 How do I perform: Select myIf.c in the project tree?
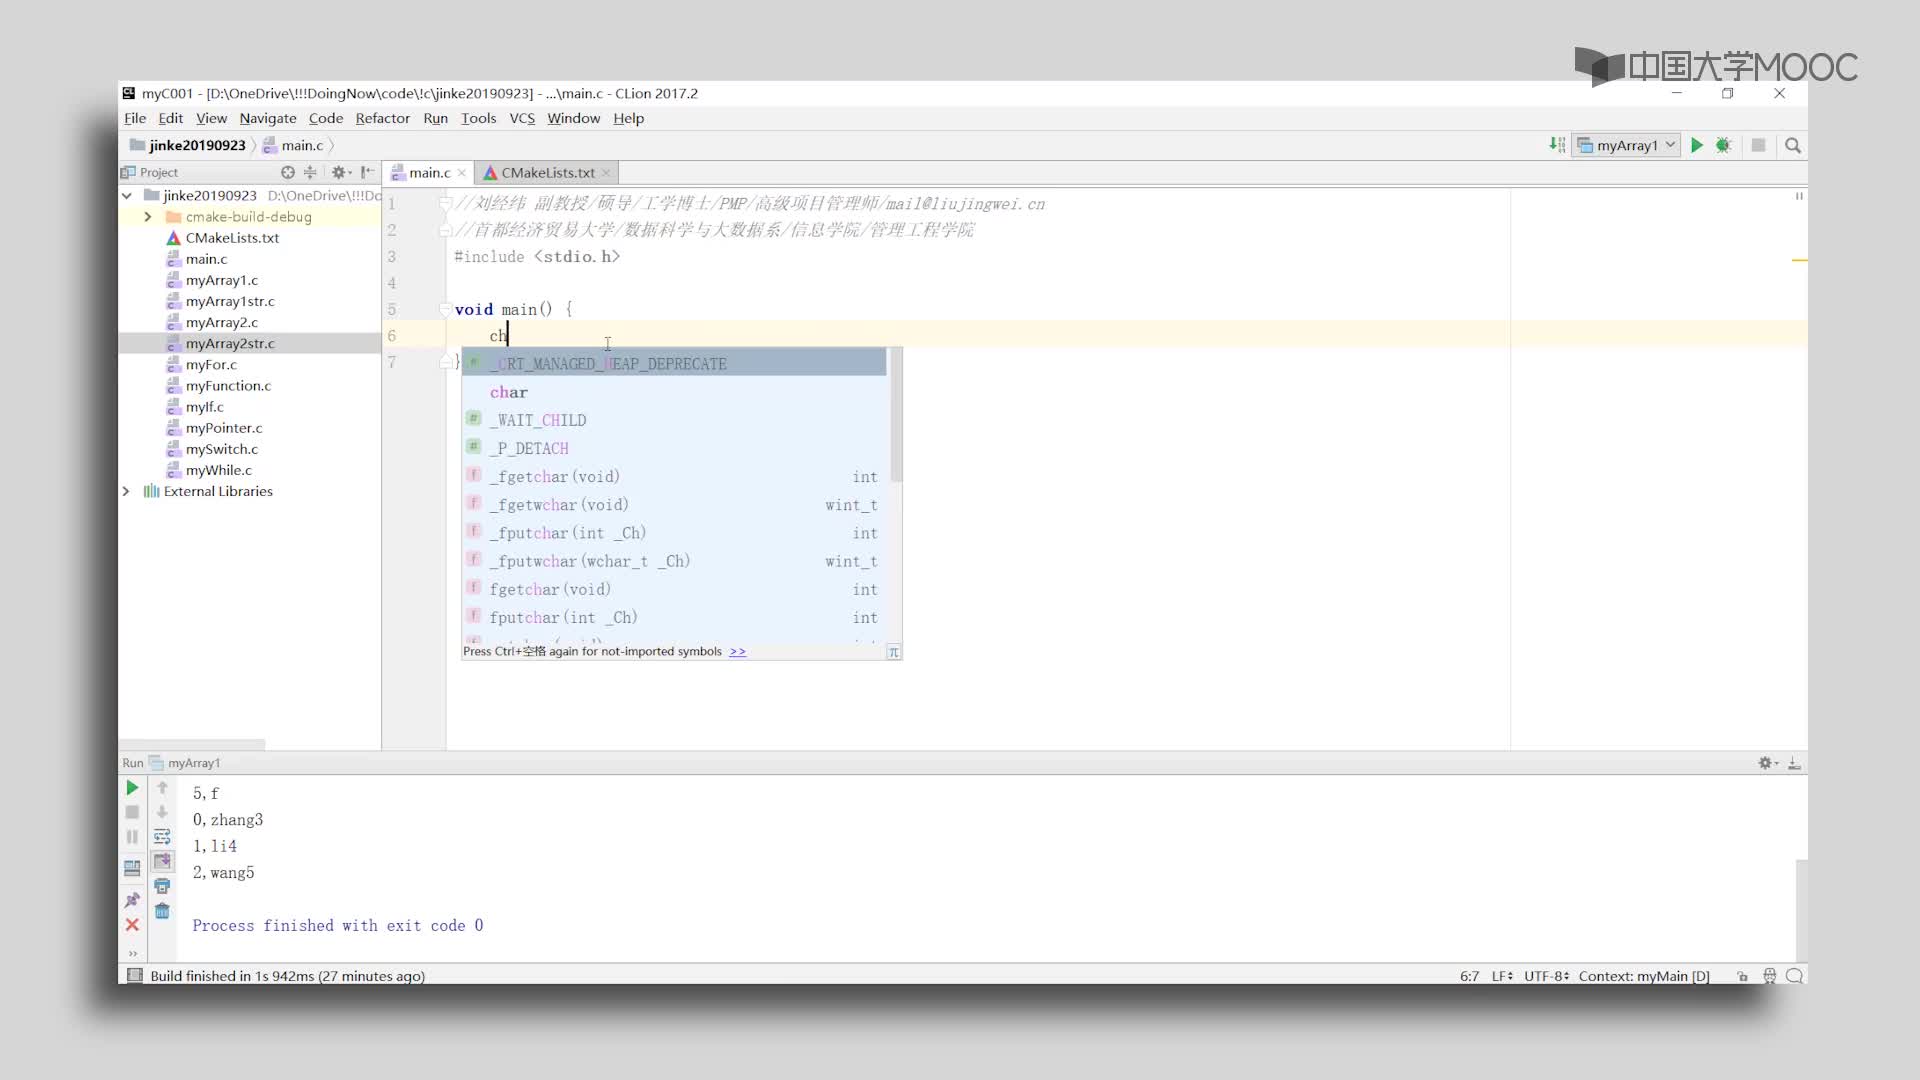204,407
